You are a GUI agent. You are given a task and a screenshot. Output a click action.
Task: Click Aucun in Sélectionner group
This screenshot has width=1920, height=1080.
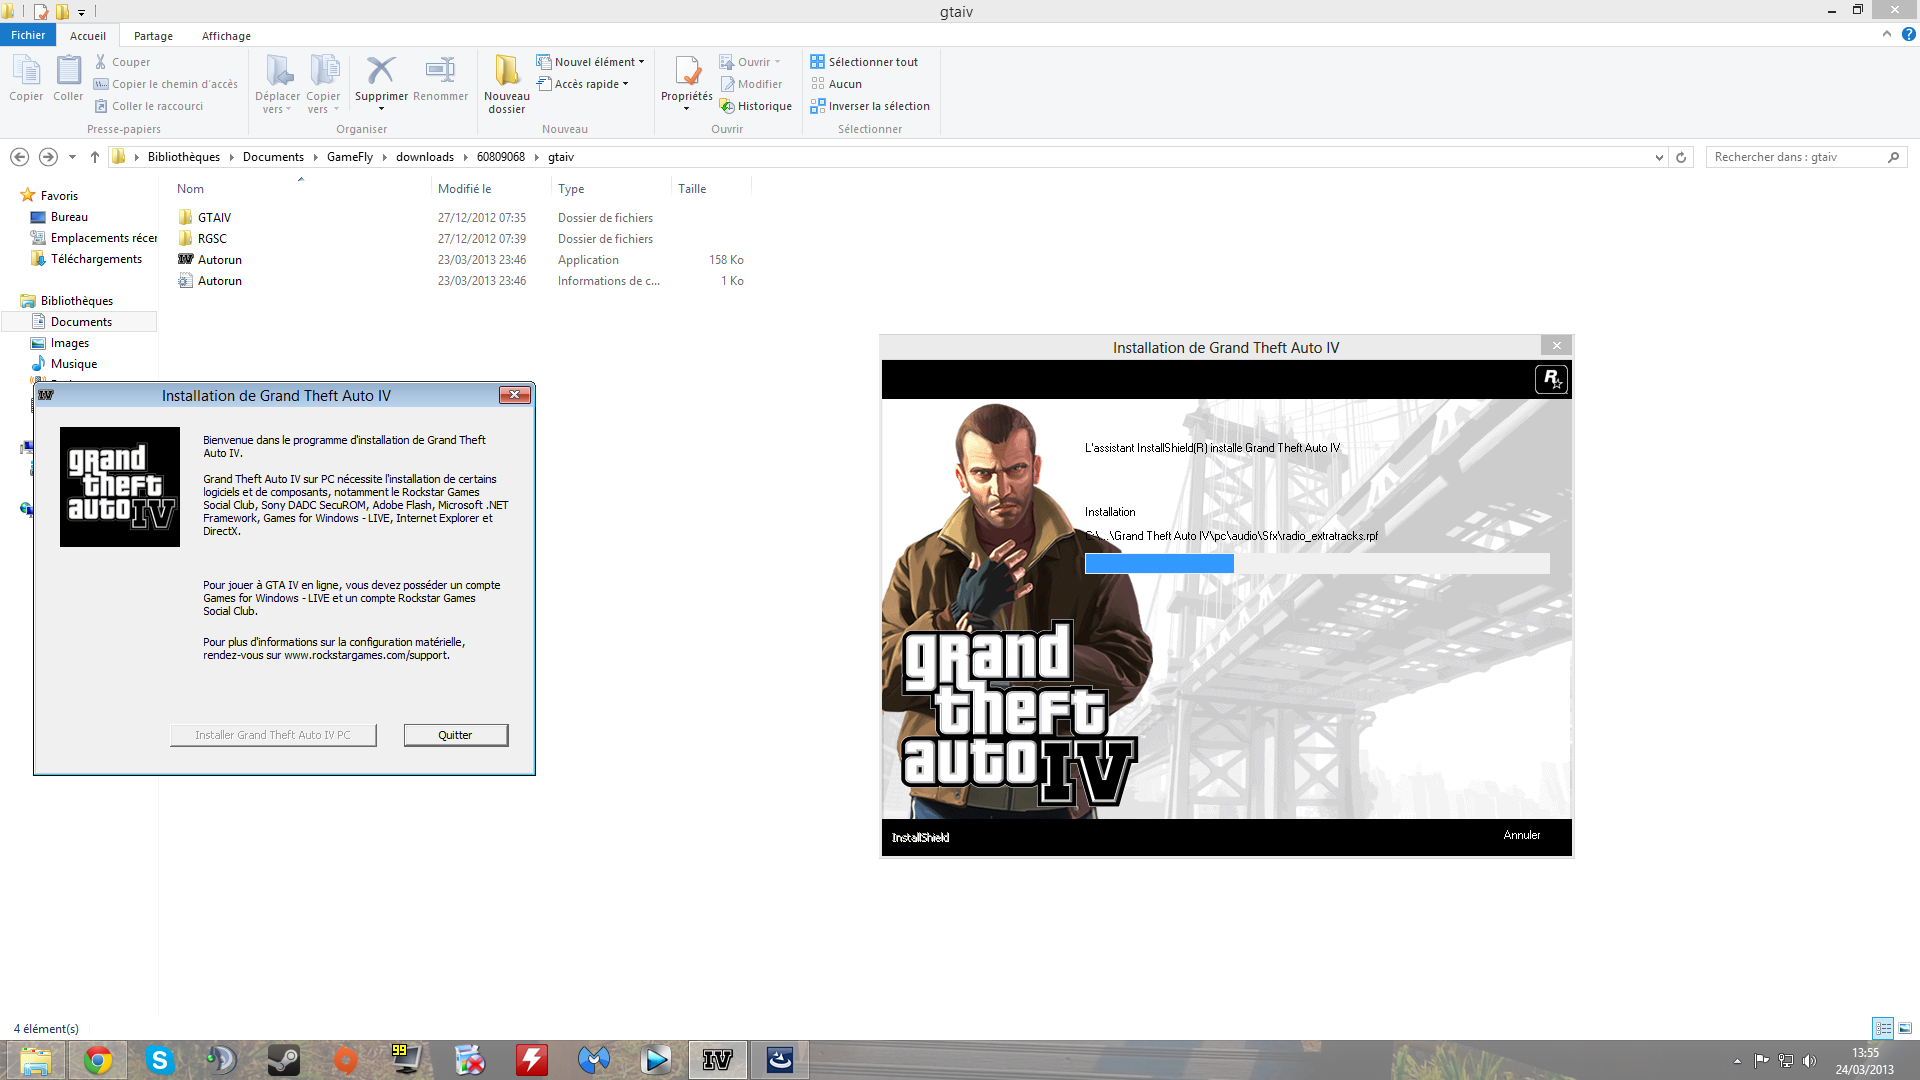click(836, 84)
